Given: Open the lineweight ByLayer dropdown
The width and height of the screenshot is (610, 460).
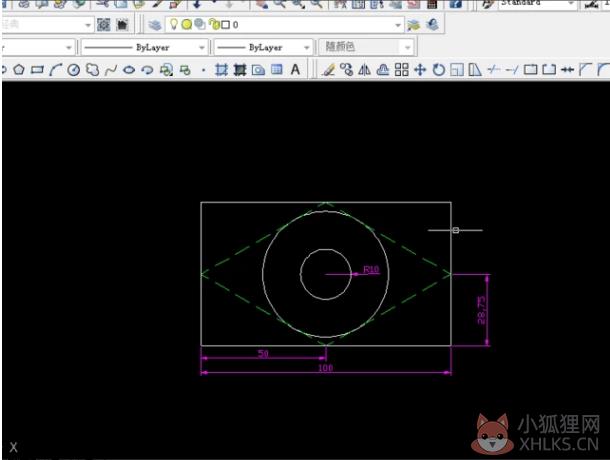Looking at the screenshot, I should click(307, 47).
